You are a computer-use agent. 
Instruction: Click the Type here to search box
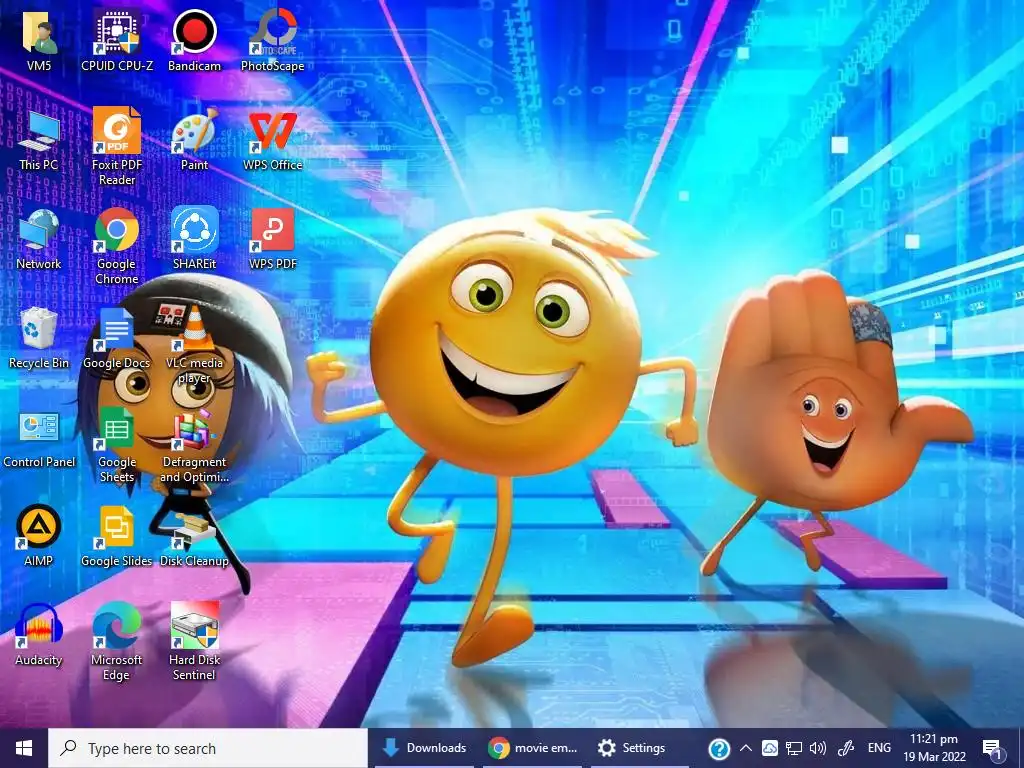pos(208,748)
